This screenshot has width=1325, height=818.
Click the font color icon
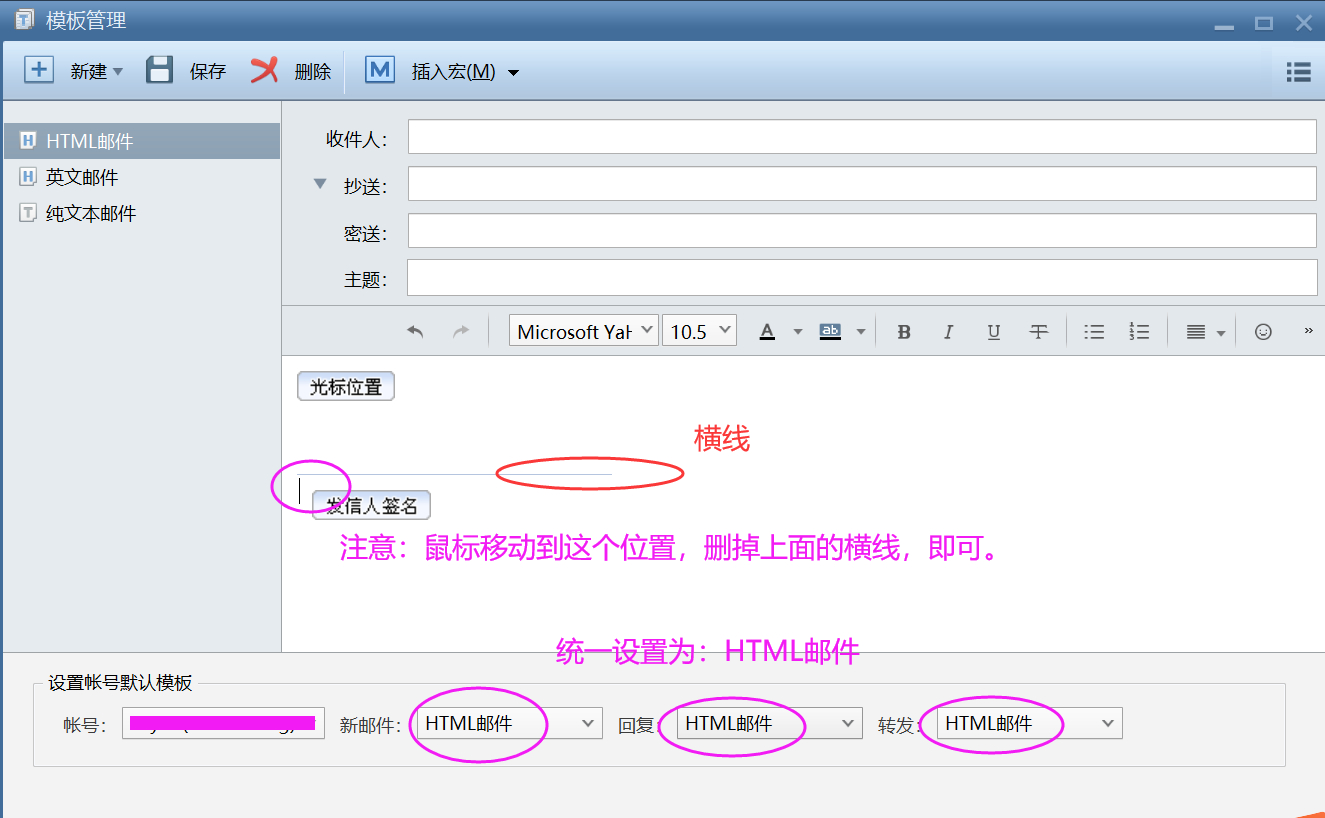click(x=767, y=330)
